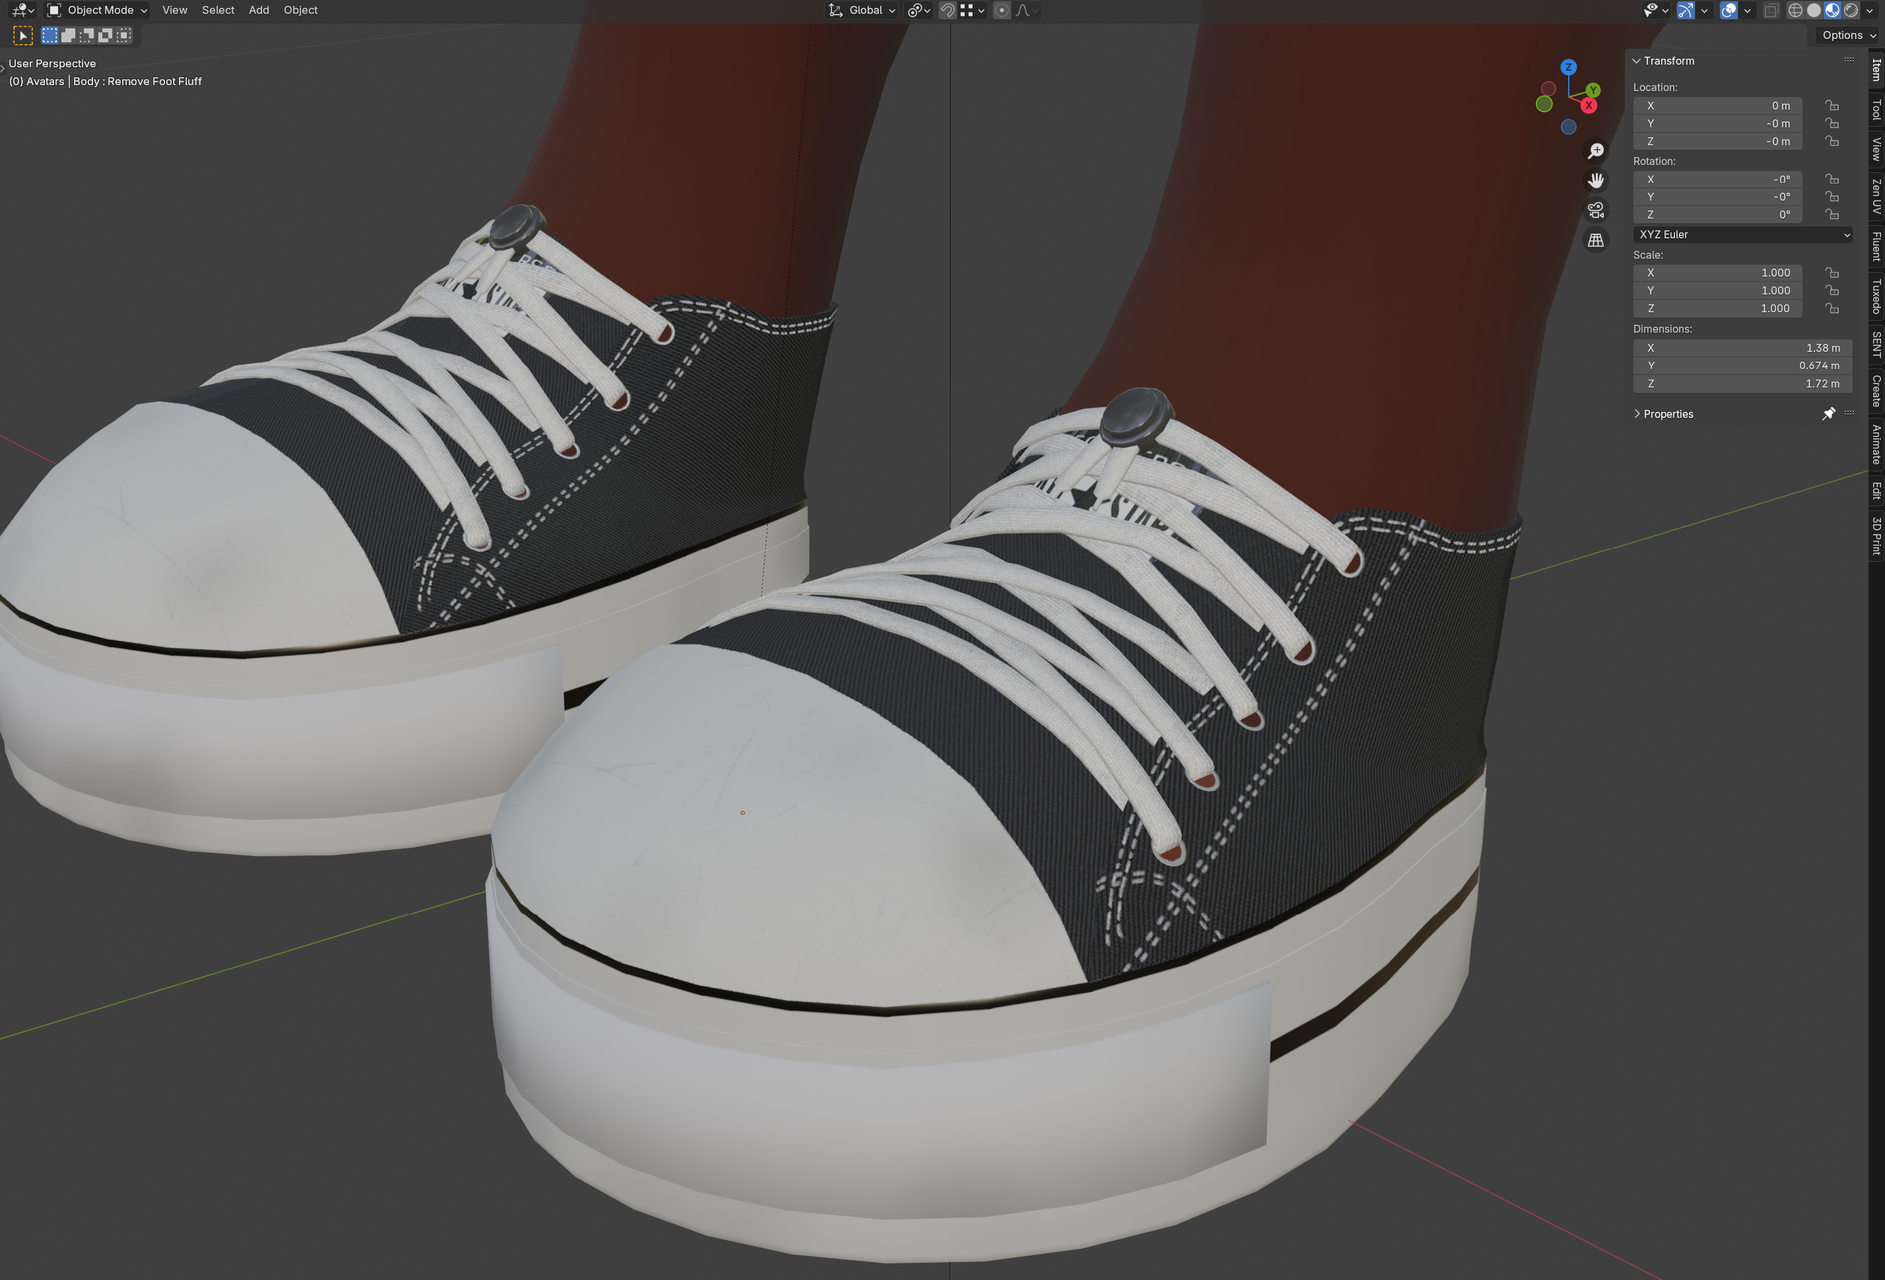Viewport: 1885px width, 1280px height.
Task: Click the Dimensions X field
Action: 1743,348
